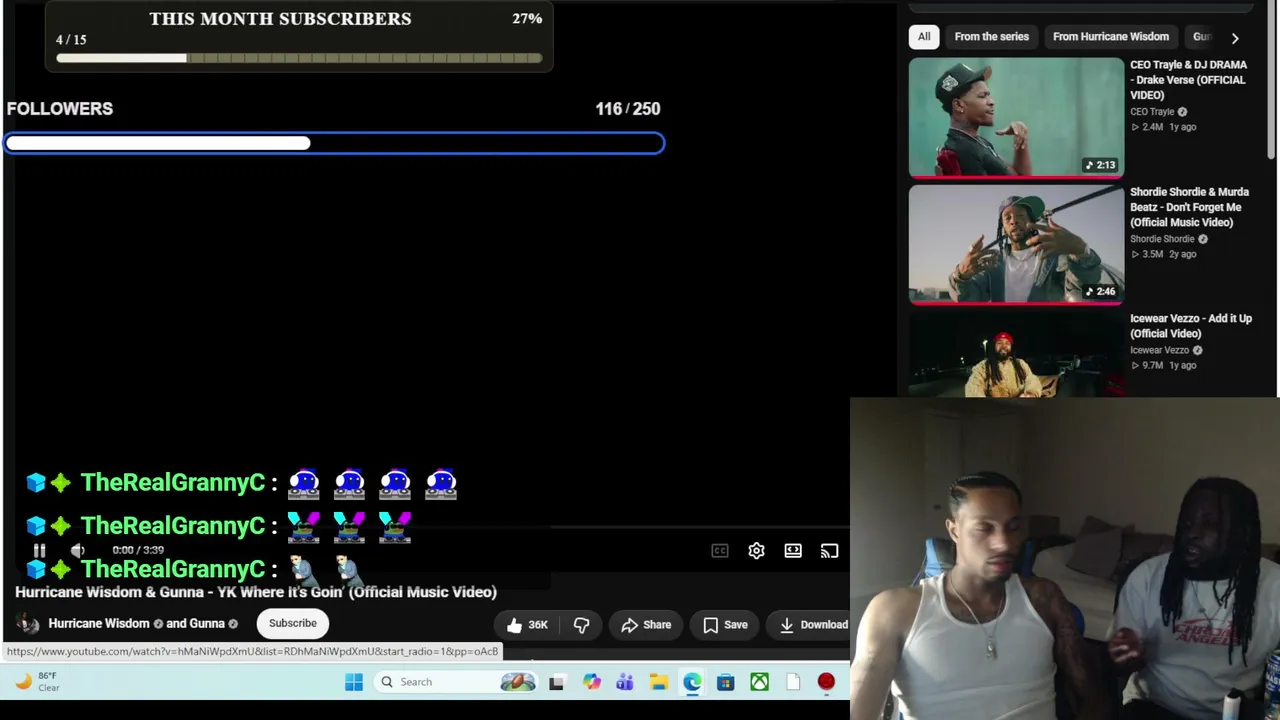Pause the YouTube video
1280x720 pixels.
(39, 550)
